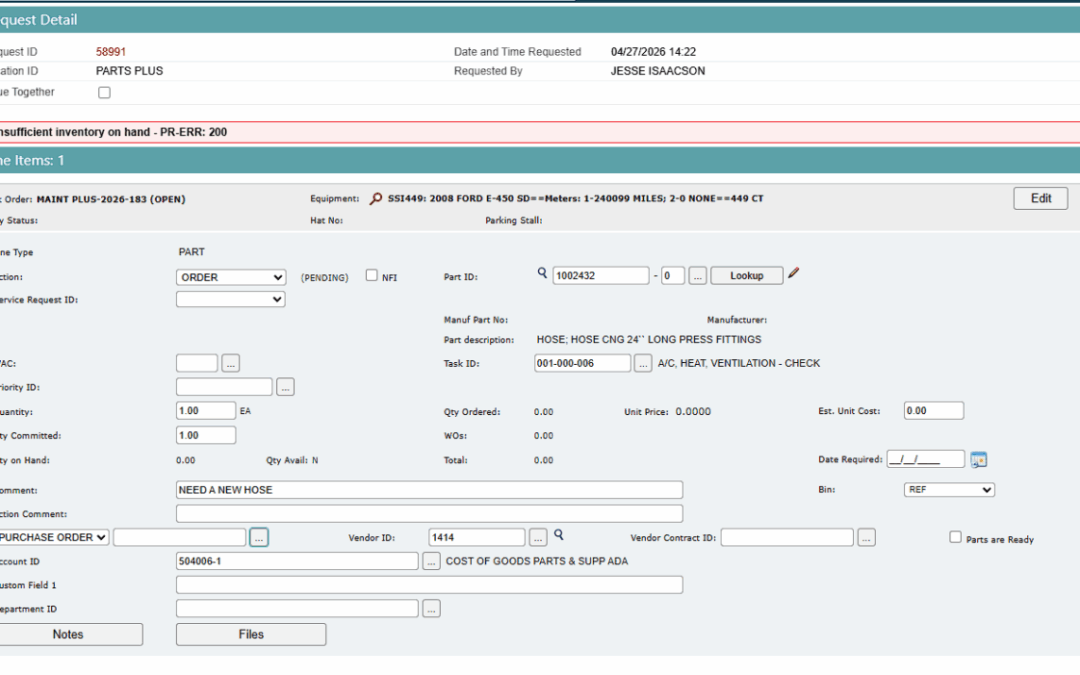Viewport: 1080px width, 675px height.
Task: Click the purchase order number input field
Action: [180, 537]
